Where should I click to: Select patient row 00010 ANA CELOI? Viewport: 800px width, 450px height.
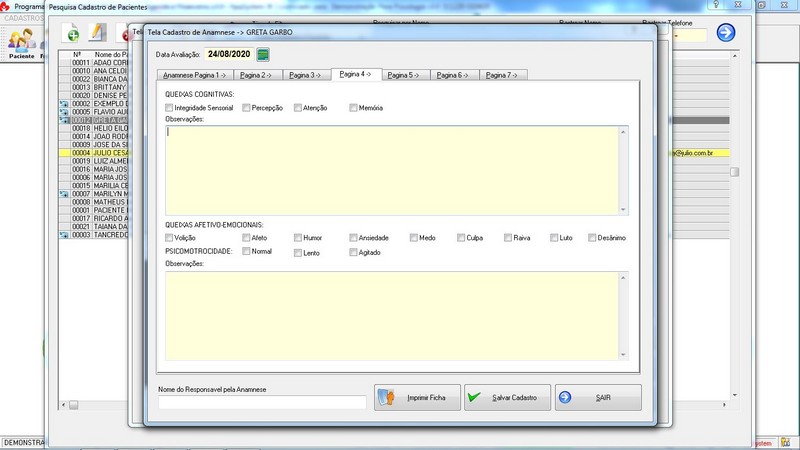click(x=94, y=70)
